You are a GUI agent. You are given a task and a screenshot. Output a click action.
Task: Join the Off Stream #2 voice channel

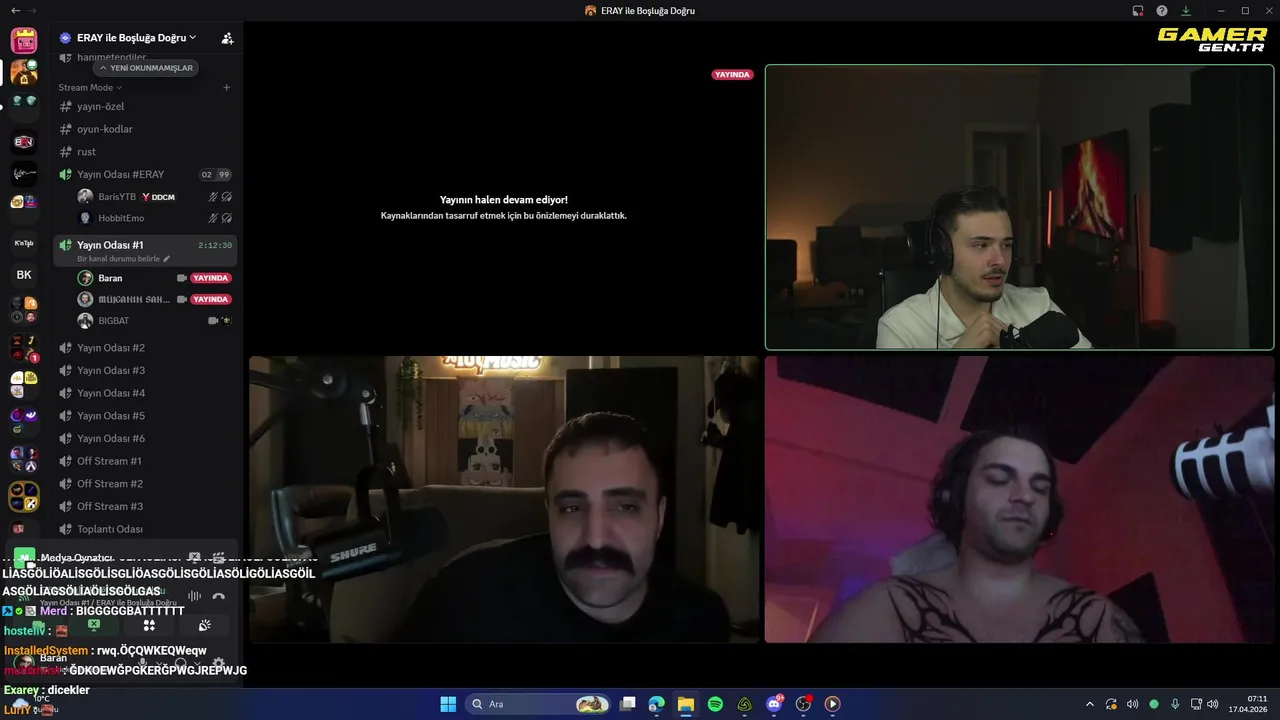(x=145, y=484)
